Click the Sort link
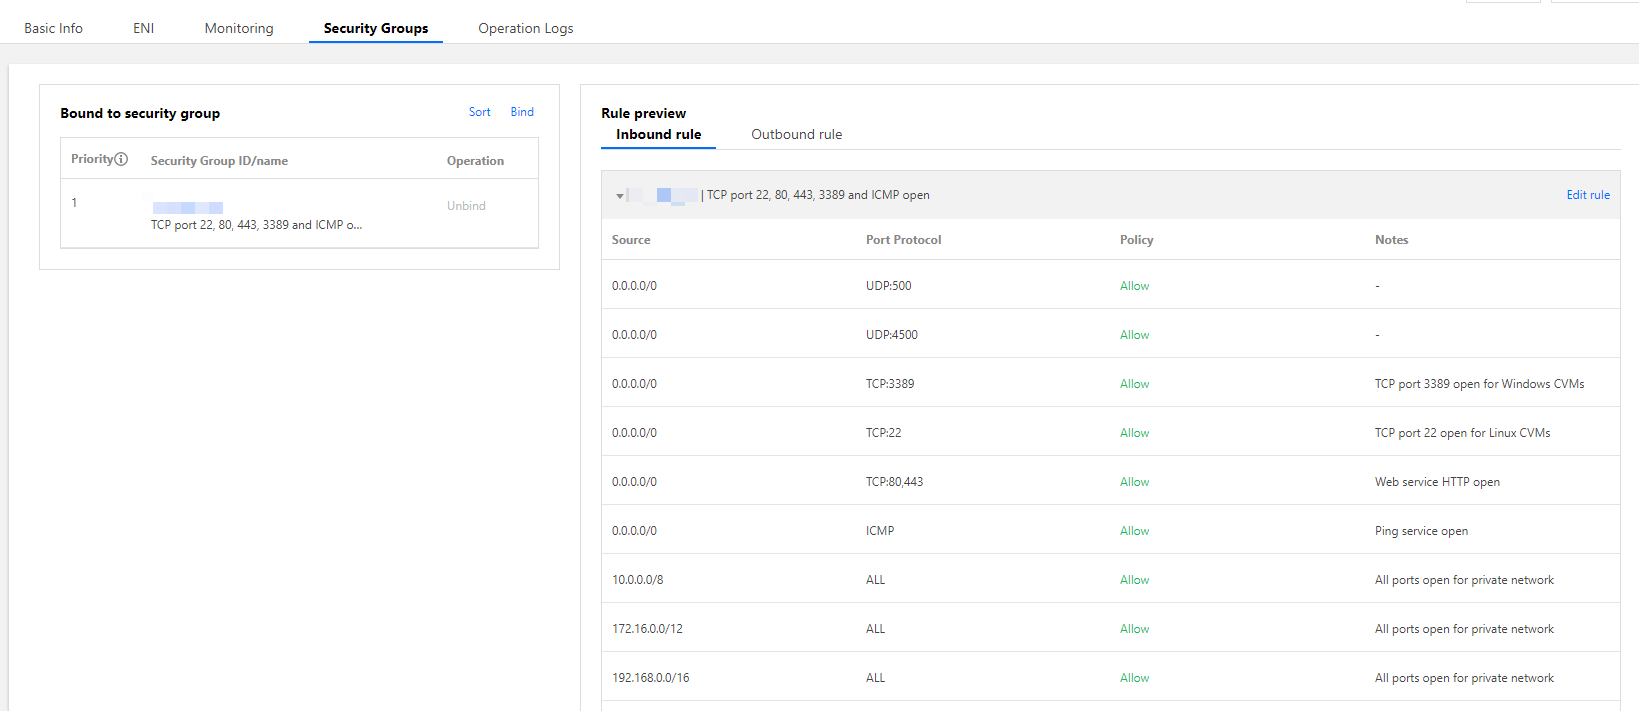The height and width of the screenshot is (711, 1639). (x=480, y=112)
